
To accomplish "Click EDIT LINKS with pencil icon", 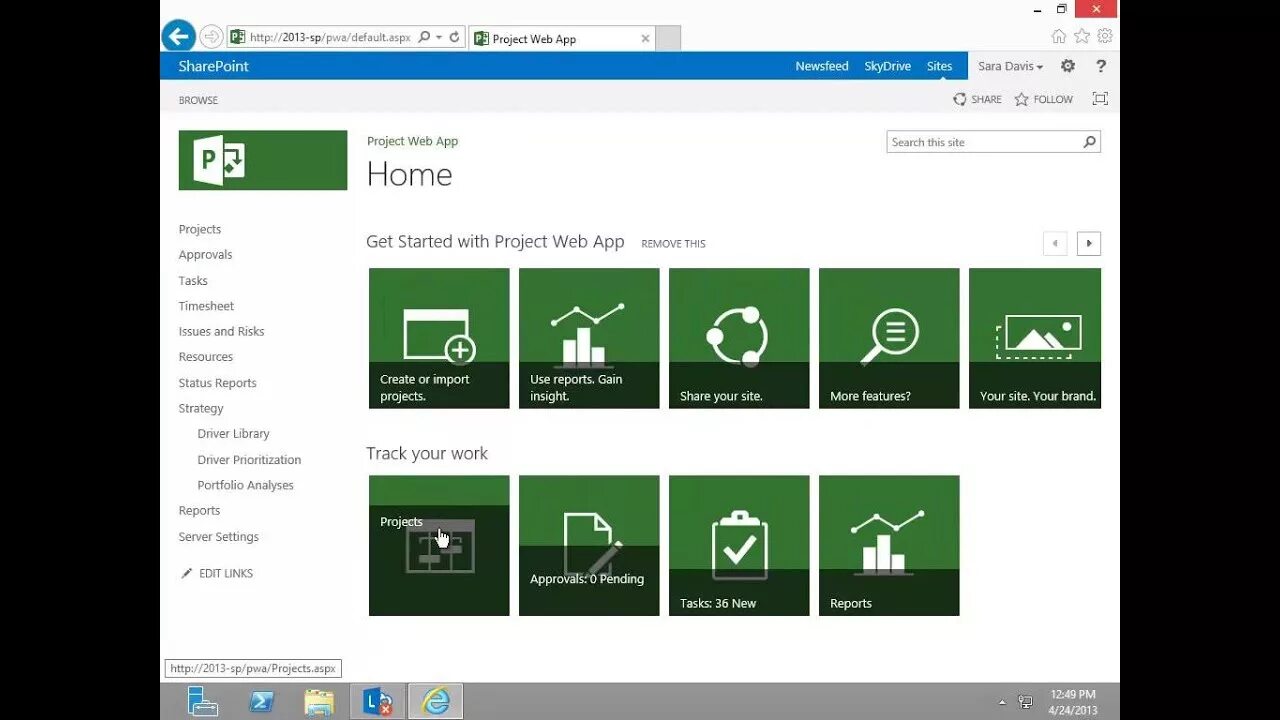I will (217, 573).
